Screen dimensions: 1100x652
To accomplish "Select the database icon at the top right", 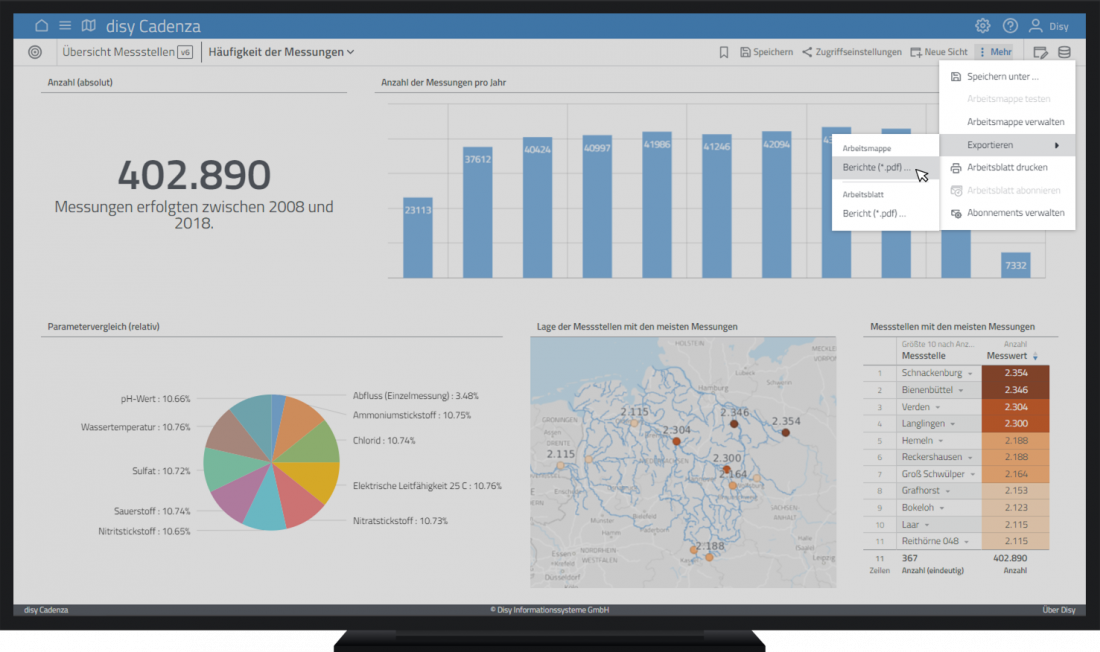I will [1062, 51].
